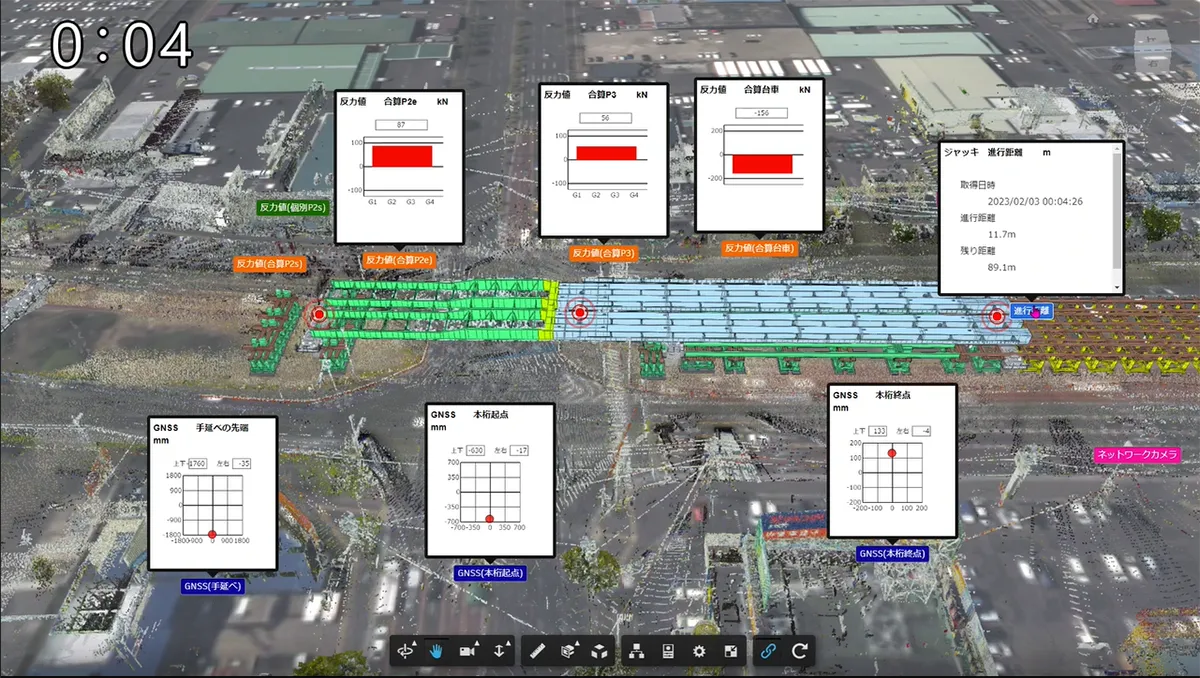Select the GNSS(手延べ) blue label
The width and height of the screenshot is (1200, 678).
click(213, 586)
